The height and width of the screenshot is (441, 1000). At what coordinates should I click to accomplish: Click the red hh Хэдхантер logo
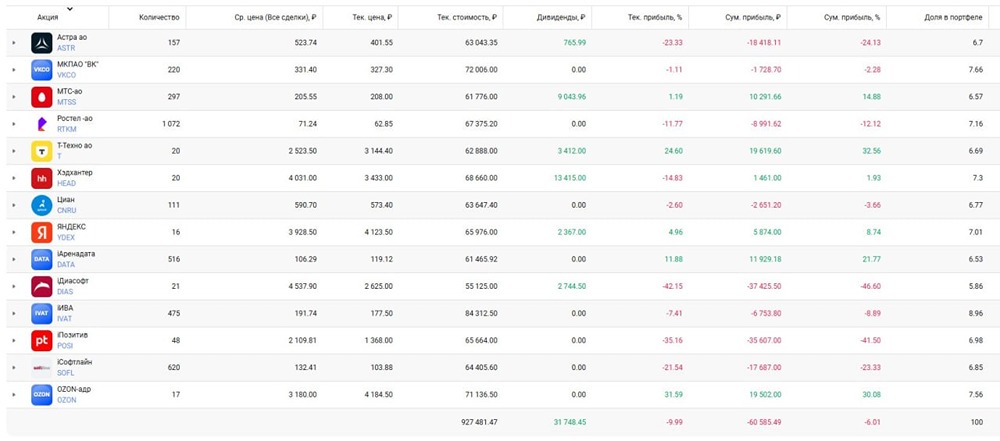pos(41,178)
